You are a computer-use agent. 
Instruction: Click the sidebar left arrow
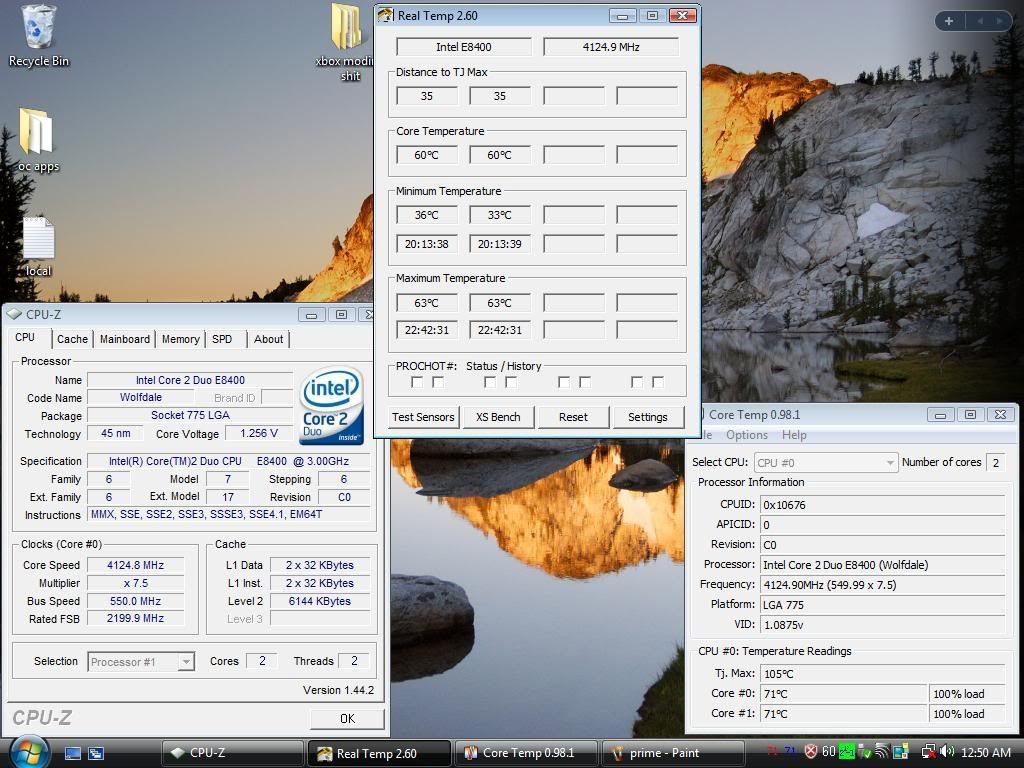click(980, 21)
